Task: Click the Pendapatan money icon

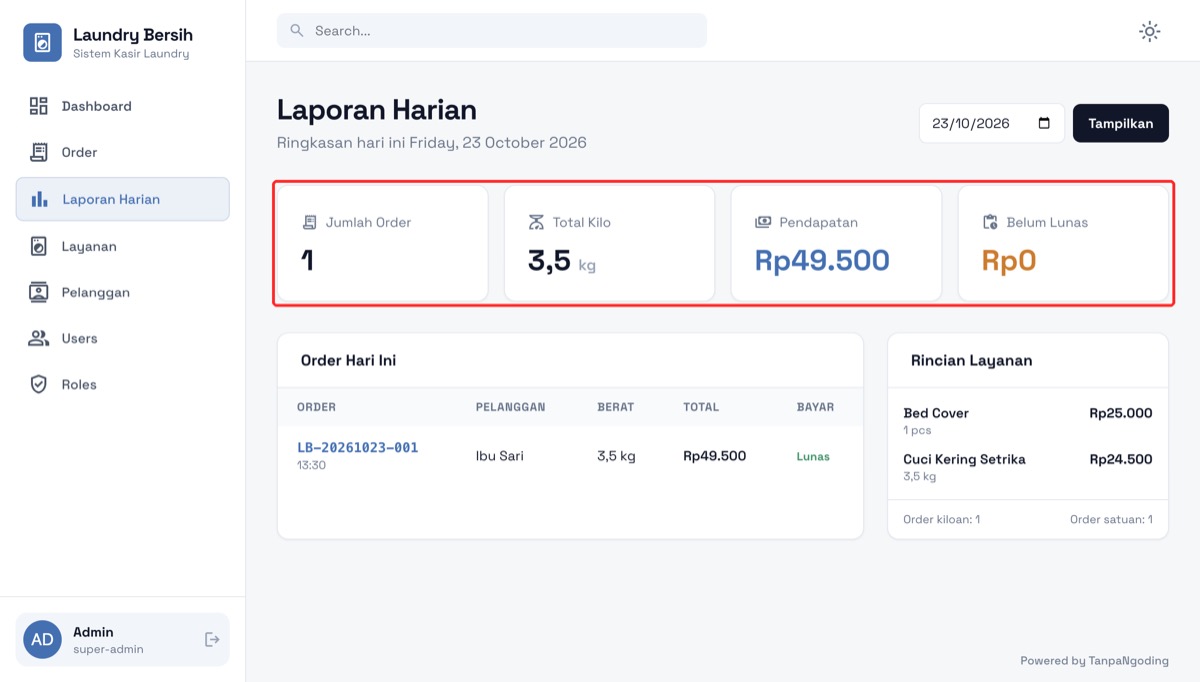Action: pos(763,222)
